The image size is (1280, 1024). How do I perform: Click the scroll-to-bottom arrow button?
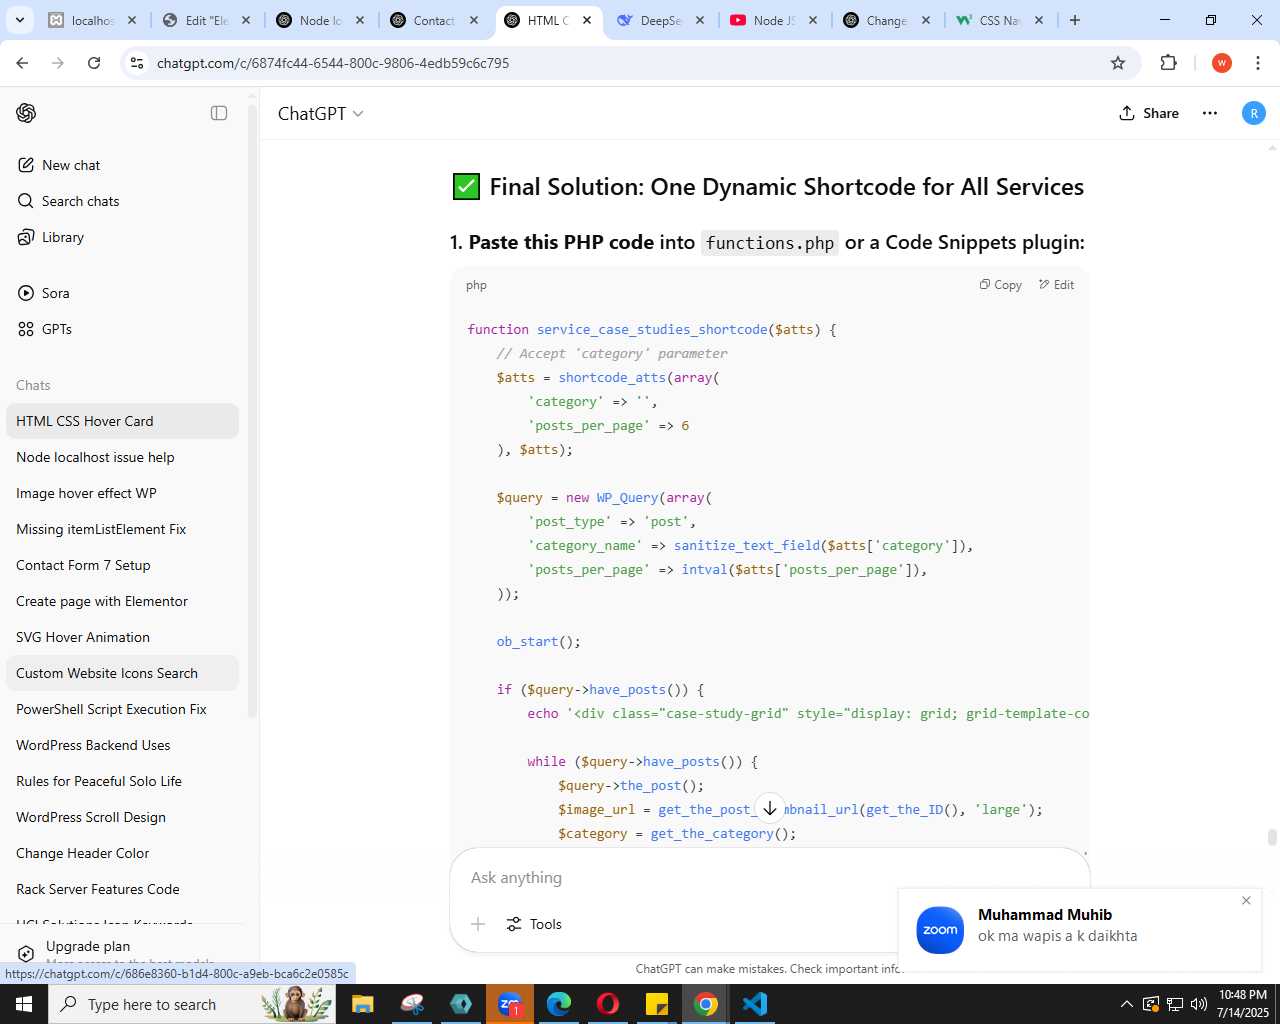click(770, 808)
